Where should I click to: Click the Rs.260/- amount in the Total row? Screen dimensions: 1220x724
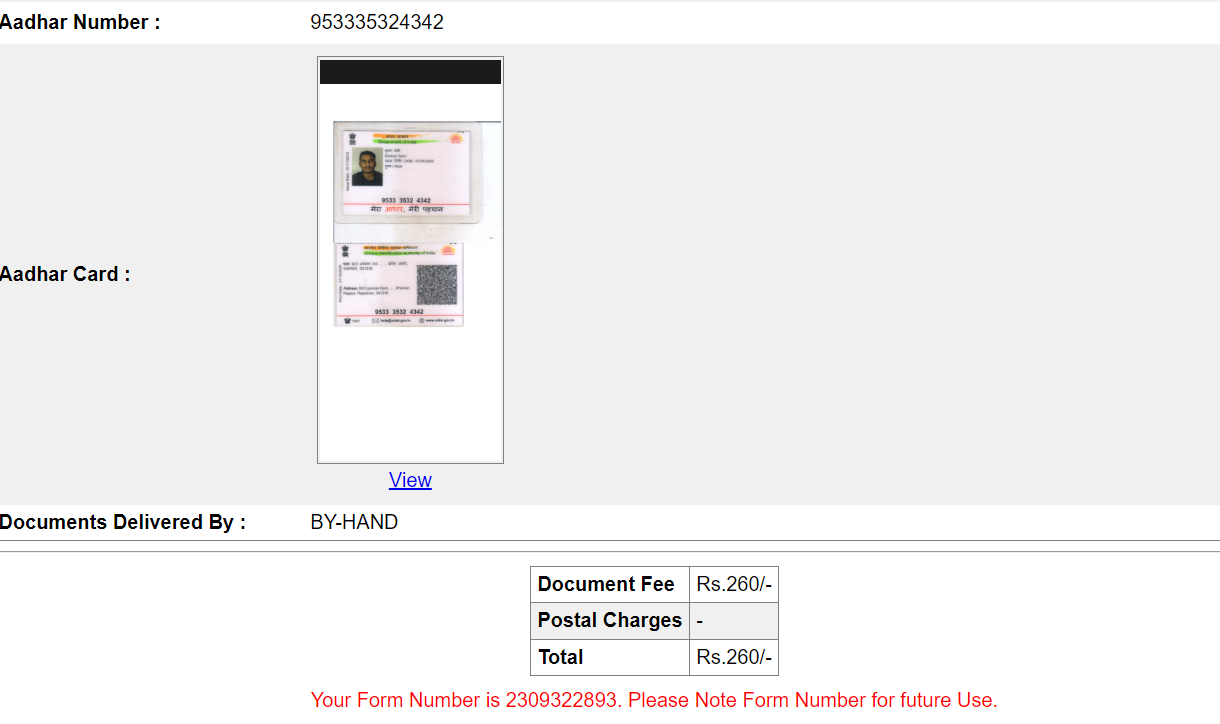click(734, 657)
